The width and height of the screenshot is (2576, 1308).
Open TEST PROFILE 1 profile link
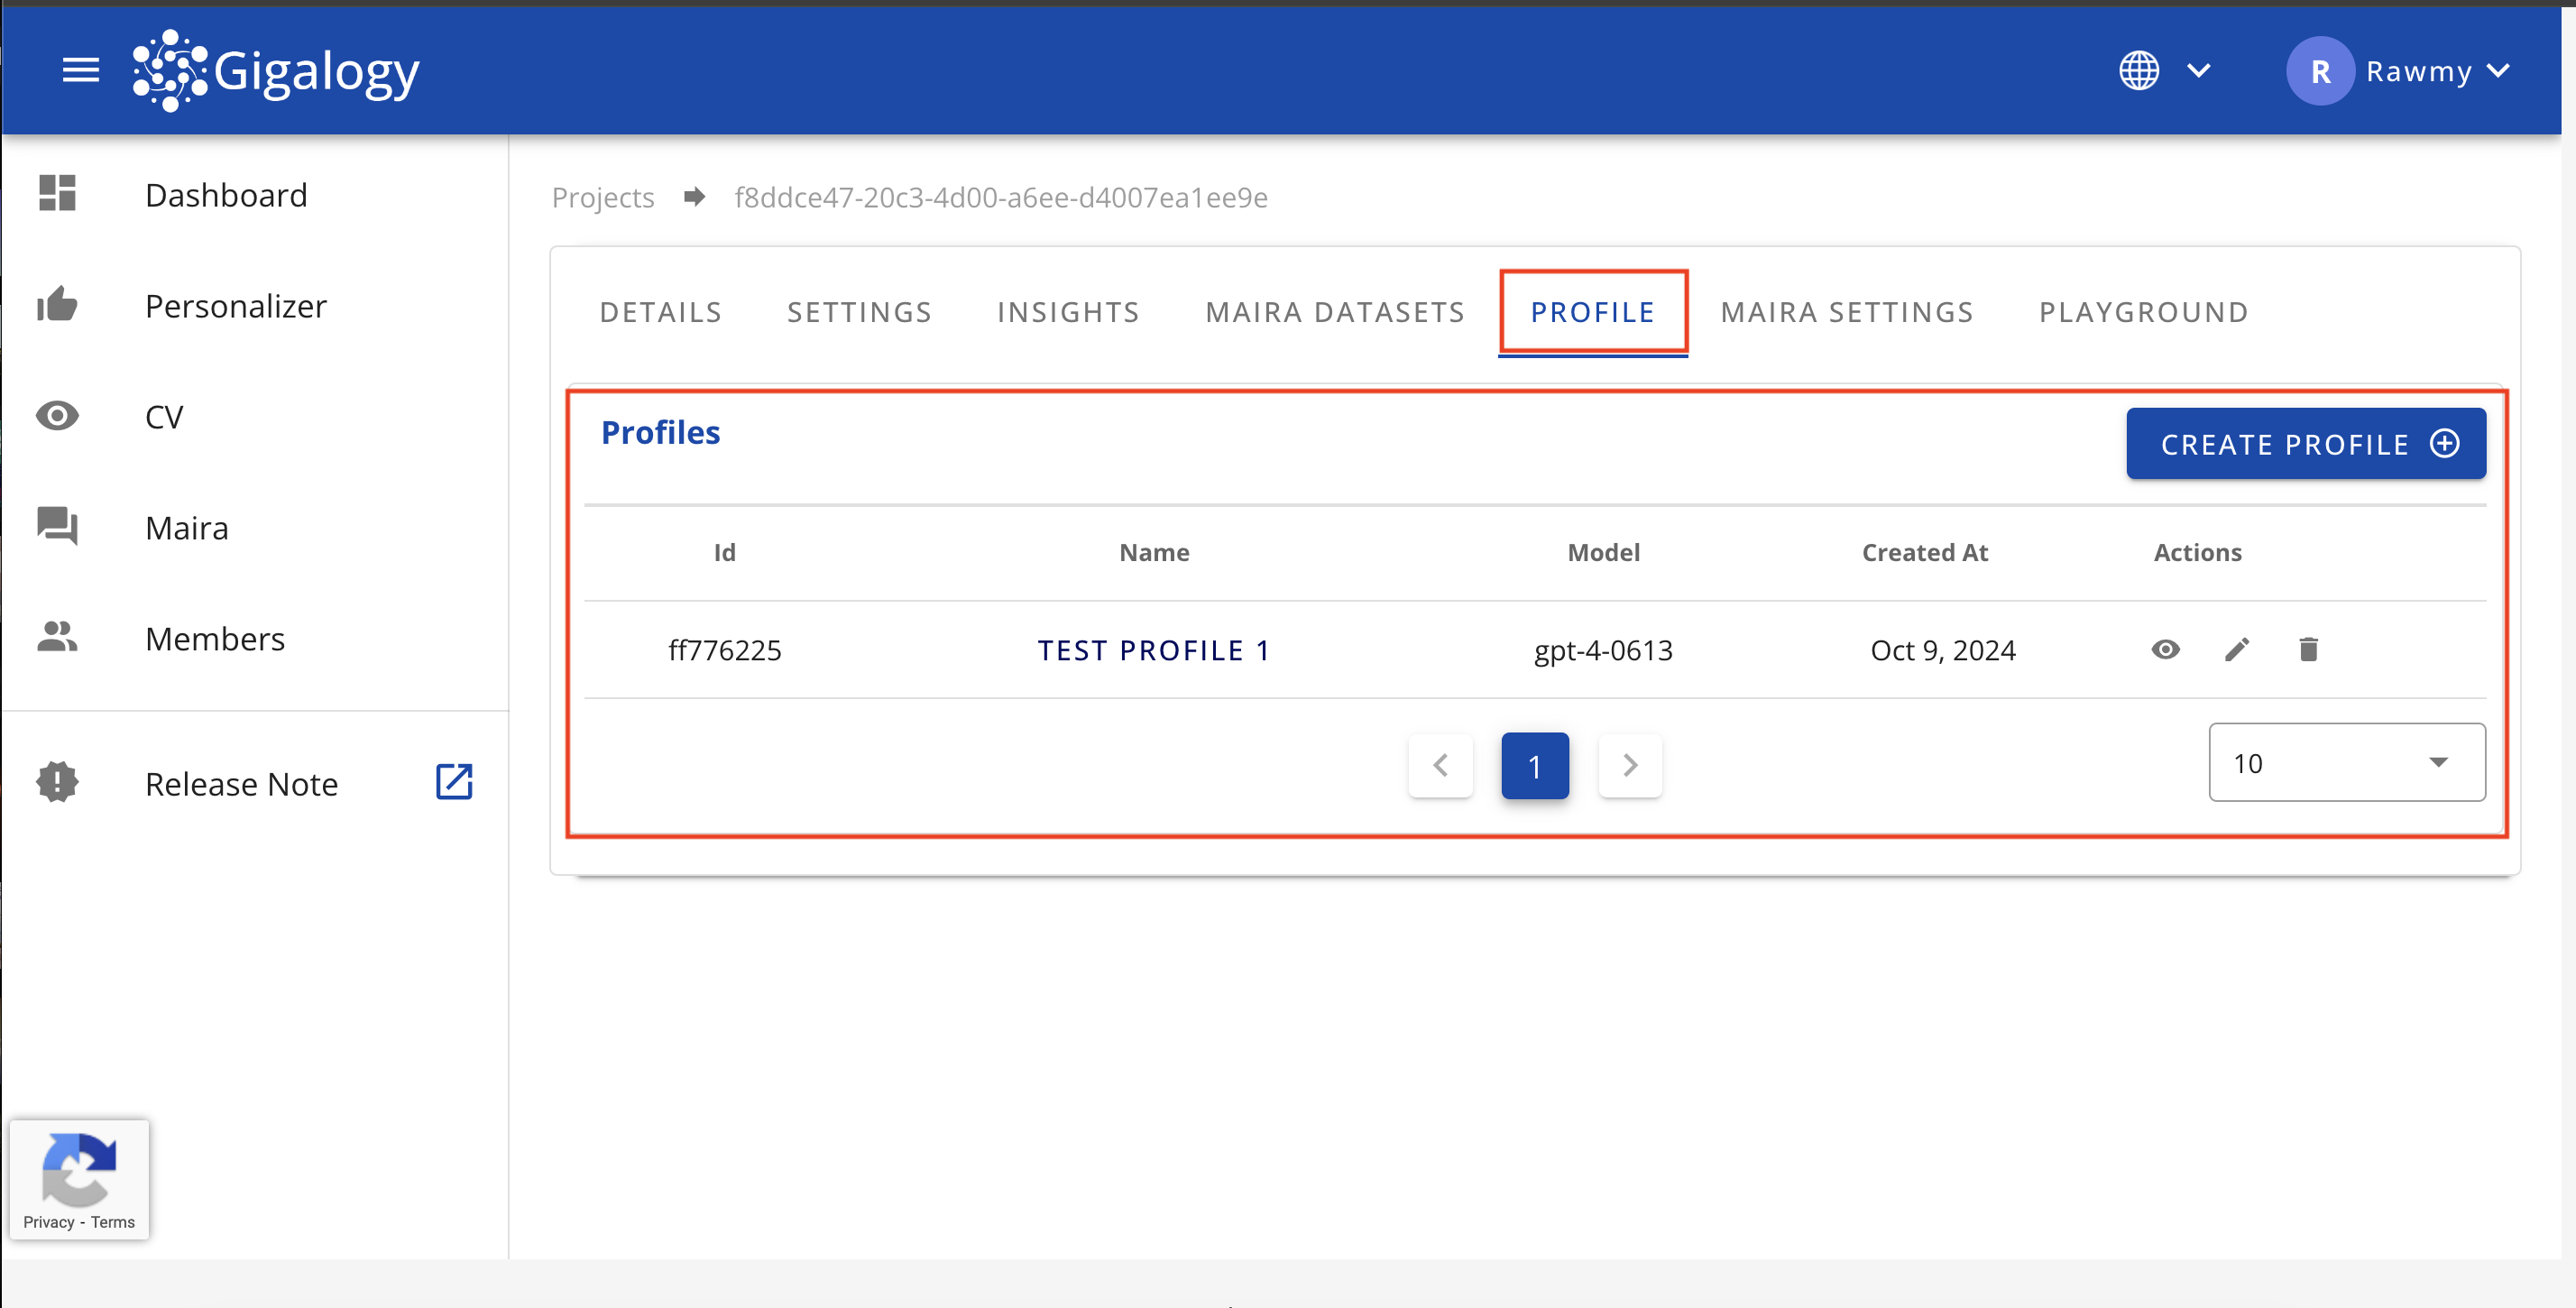point(1155,649)
